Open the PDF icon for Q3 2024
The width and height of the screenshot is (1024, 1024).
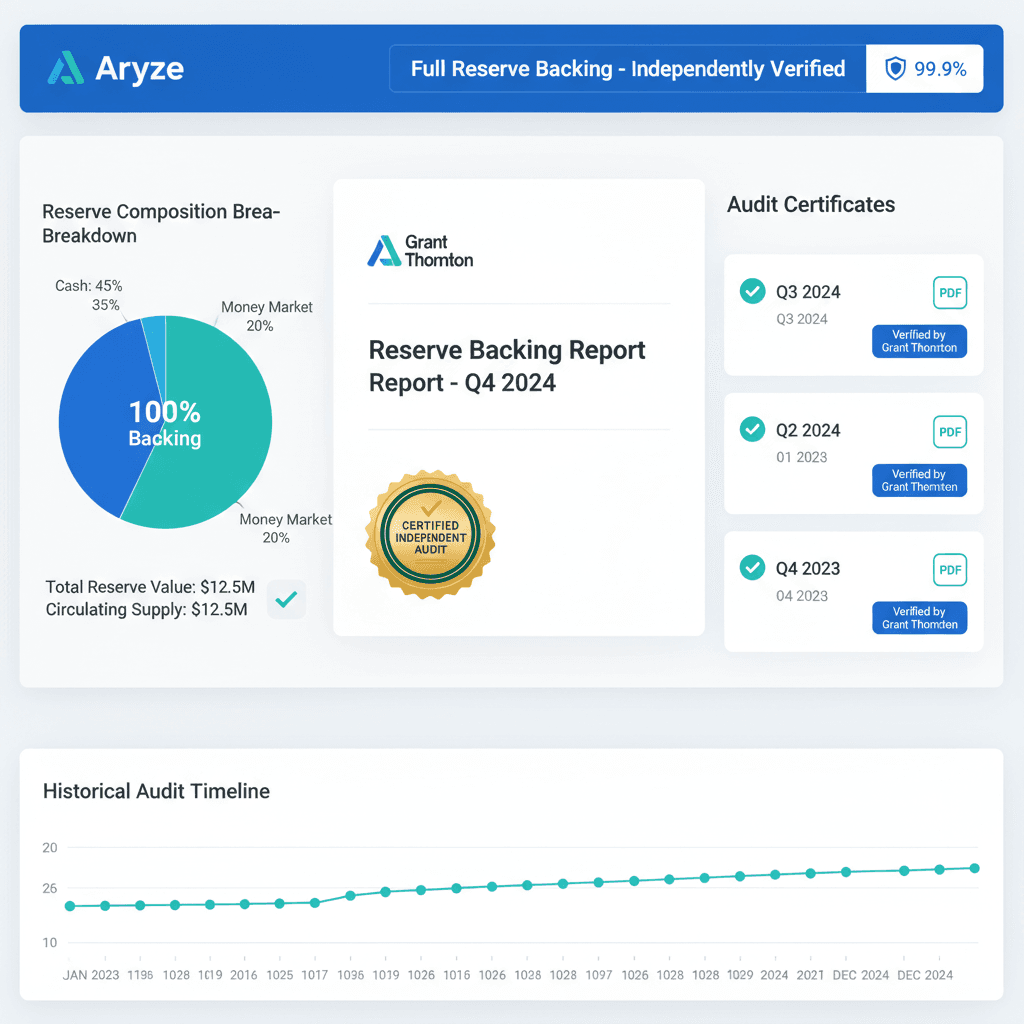point(948,292)
